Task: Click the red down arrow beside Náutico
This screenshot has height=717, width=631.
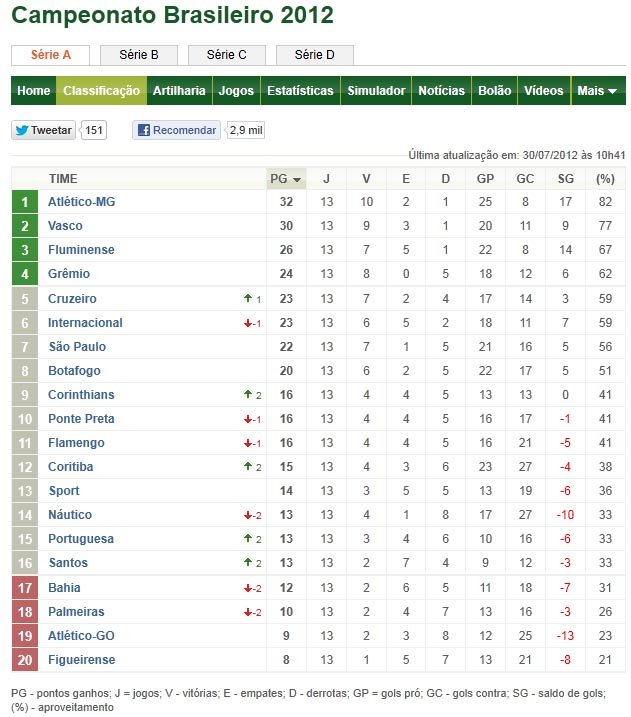Action: 248,515
